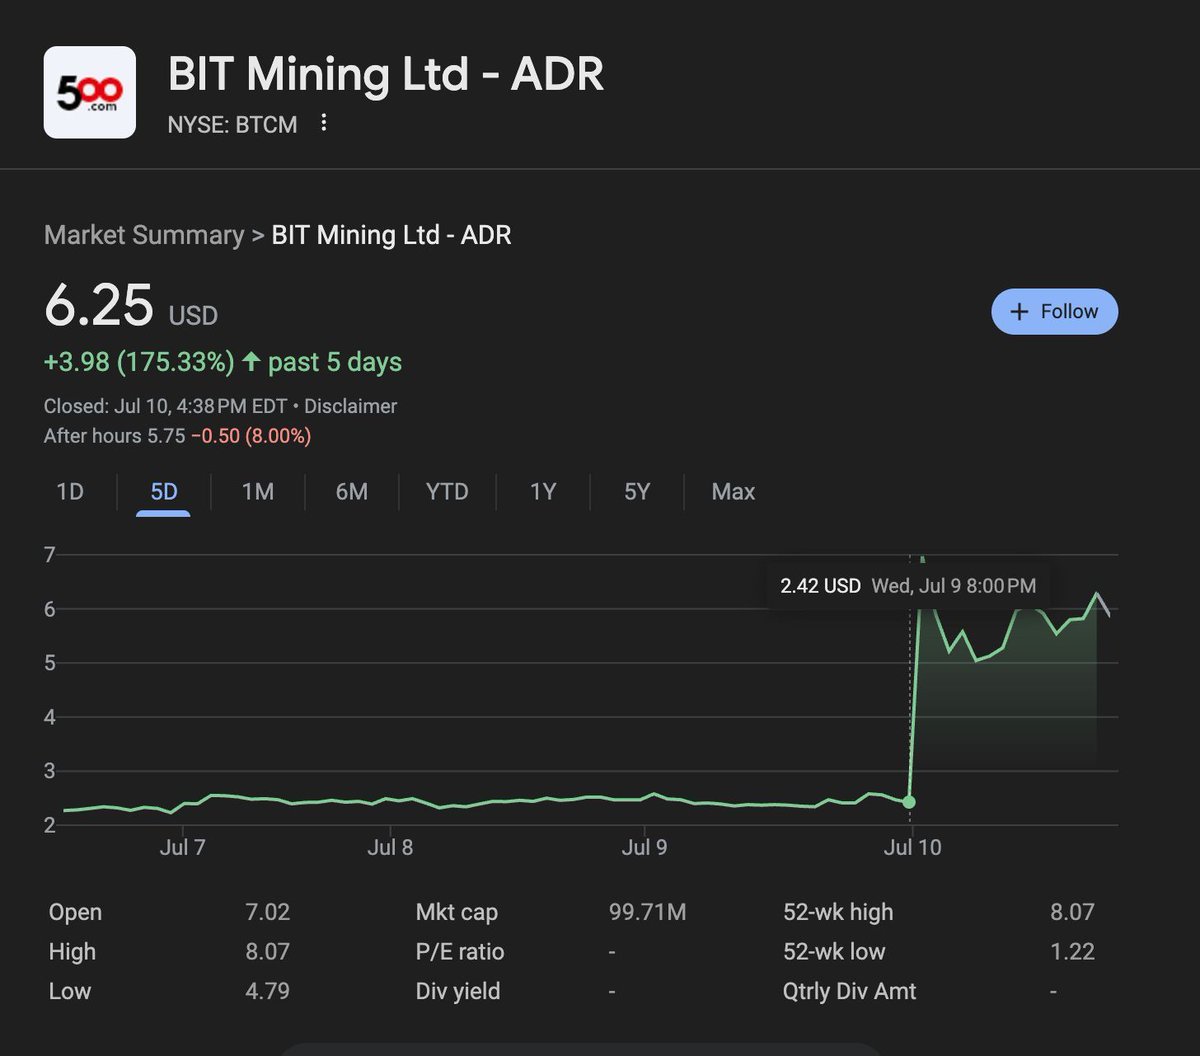Open the Market Summary breadcrumb link
Viewport: 1200px width, 1056px height.
[x=144, y=235]
